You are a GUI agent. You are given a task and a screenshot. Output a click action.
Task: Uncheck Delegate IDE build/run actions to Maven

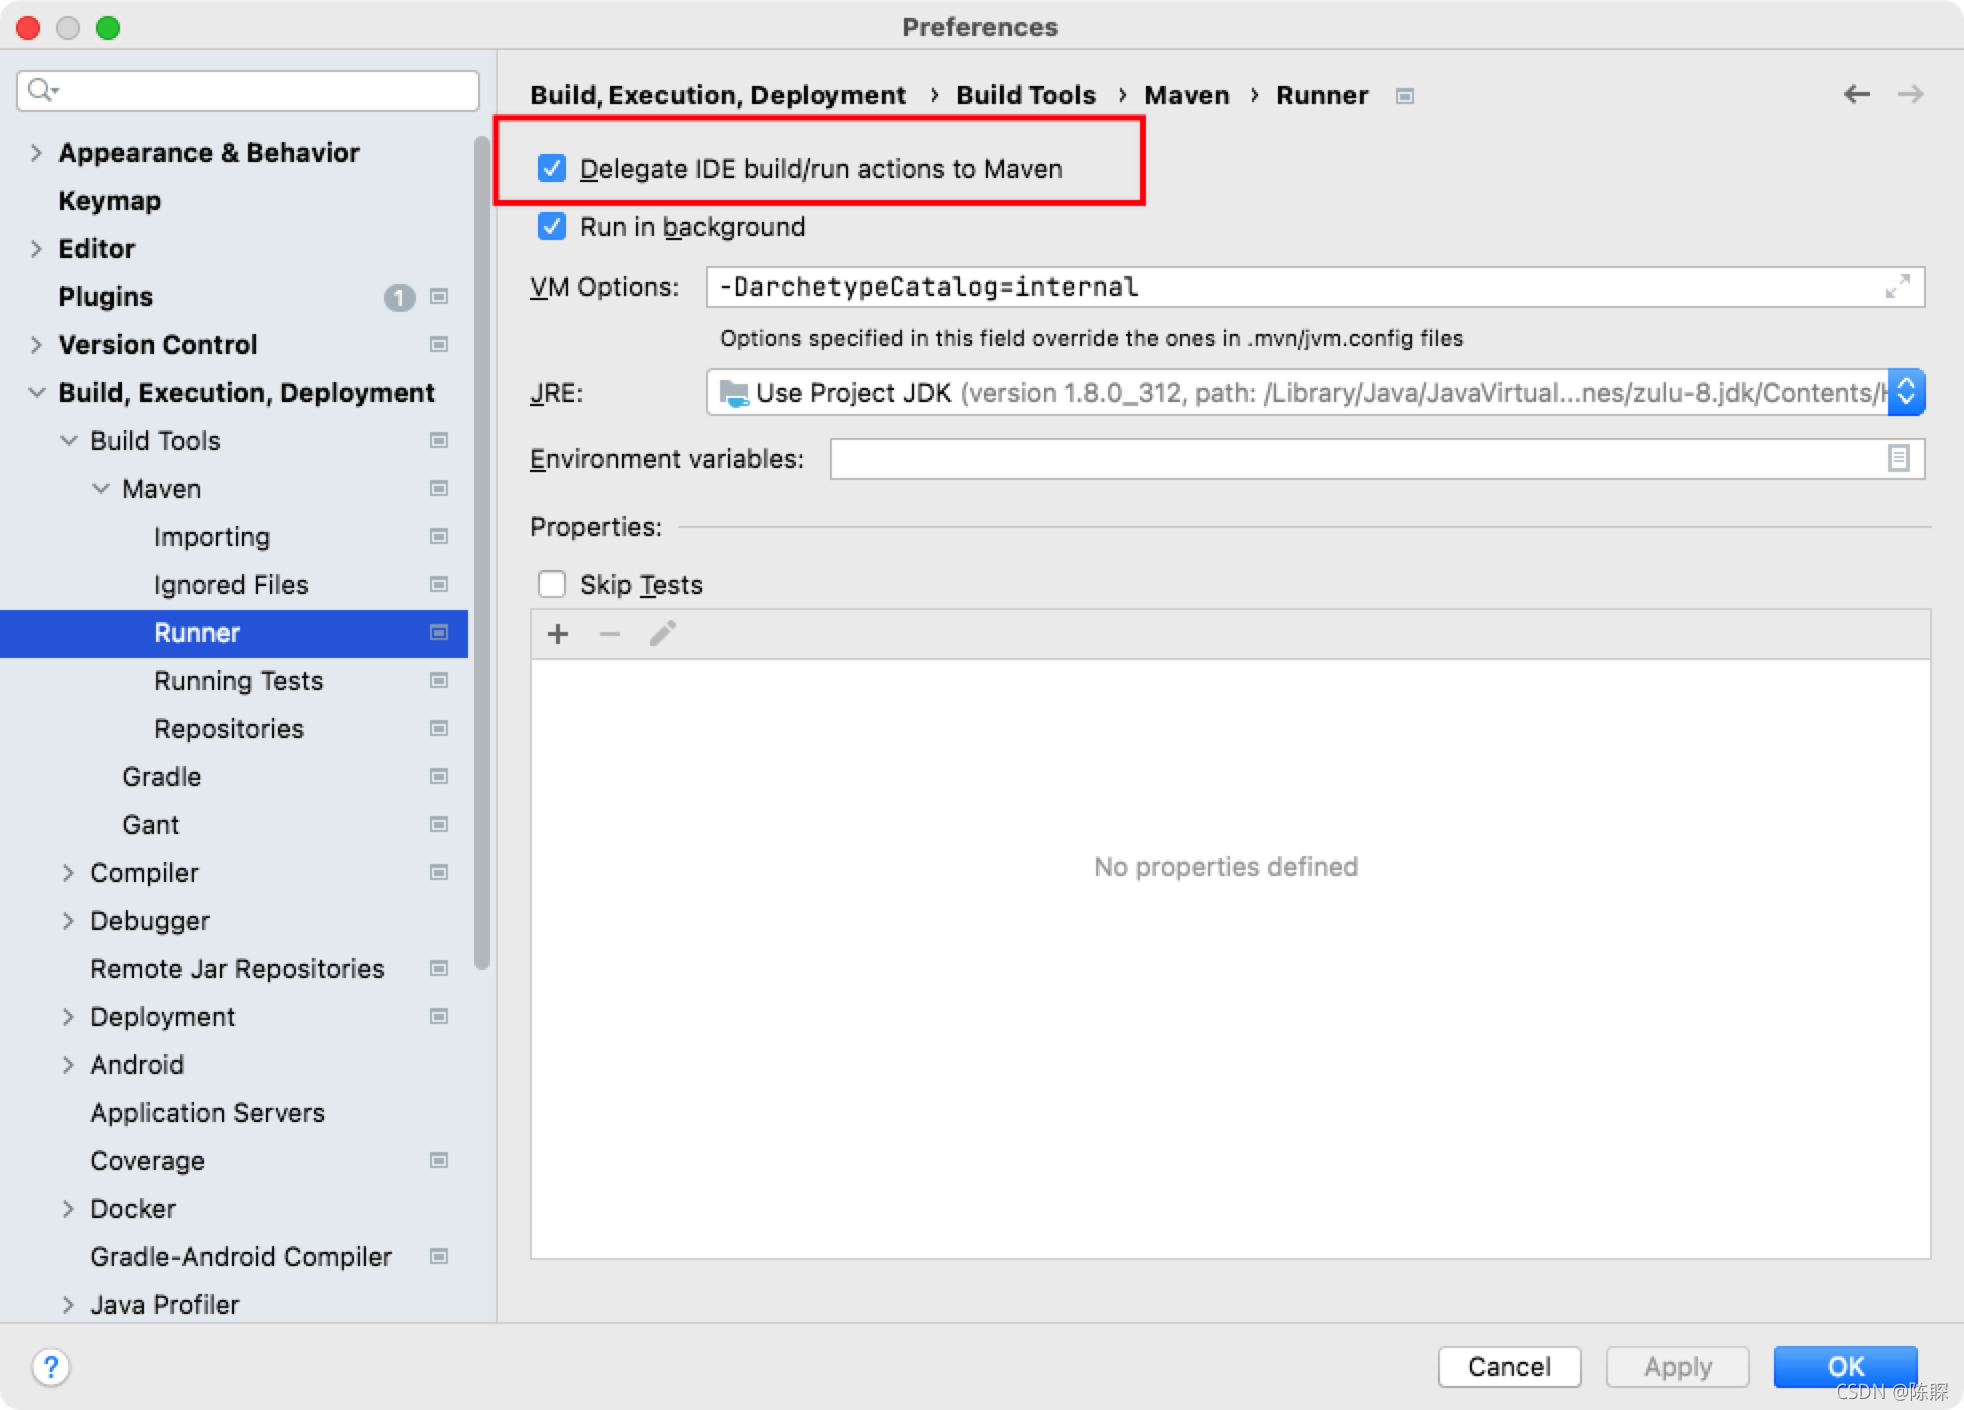[x=552, y=168]
